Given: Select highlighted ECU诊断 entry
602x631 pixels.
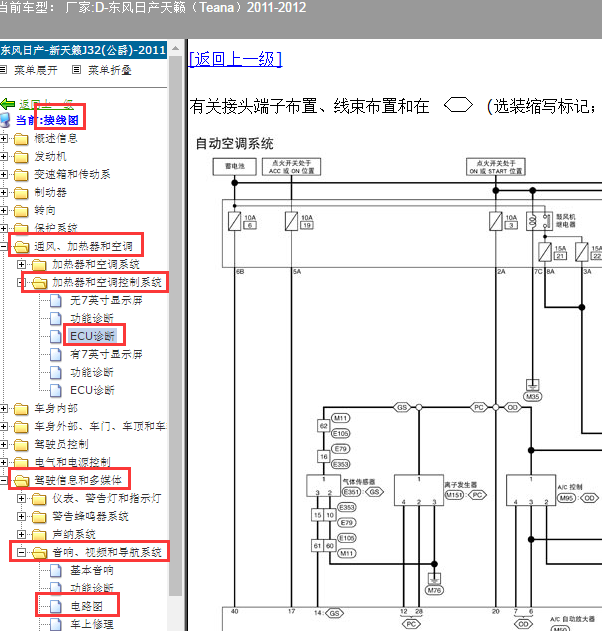Looking at the screenshot, I should (x=93, y=336).
